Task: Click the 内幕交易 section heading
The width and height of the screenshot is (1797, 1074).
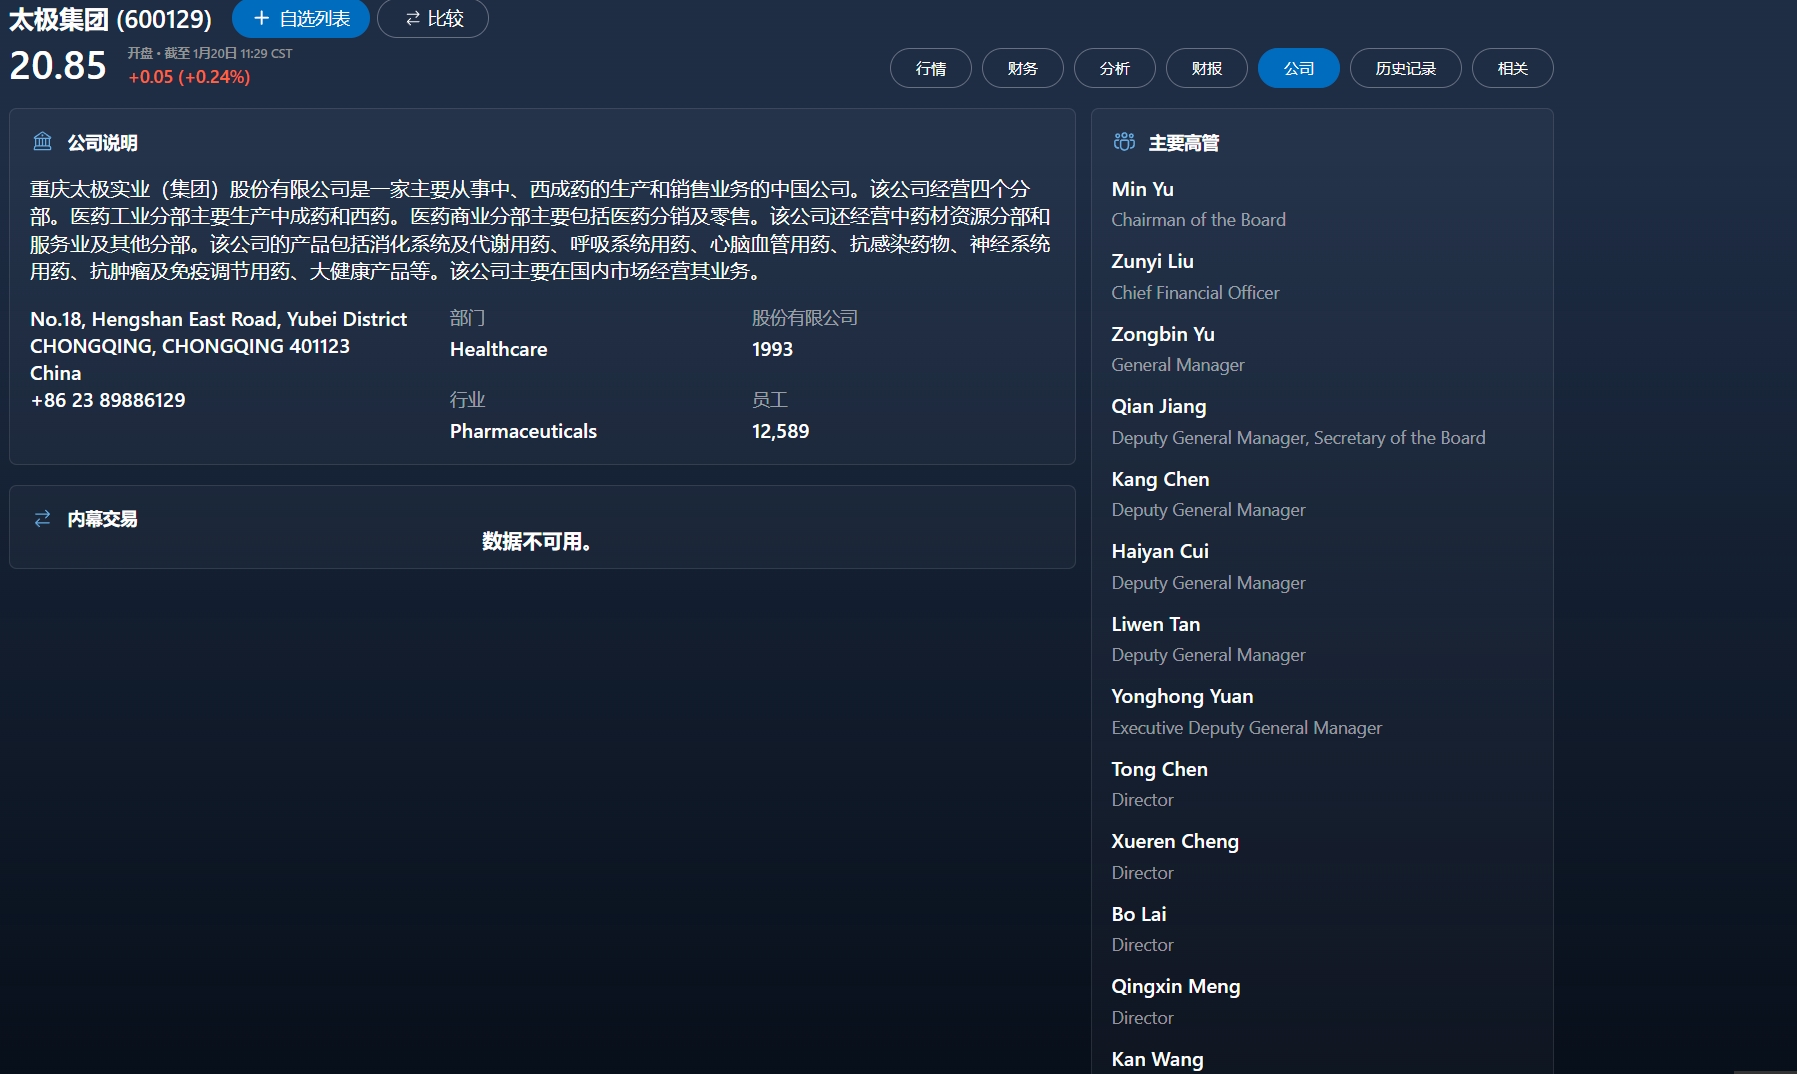Action: pos(103,519)
